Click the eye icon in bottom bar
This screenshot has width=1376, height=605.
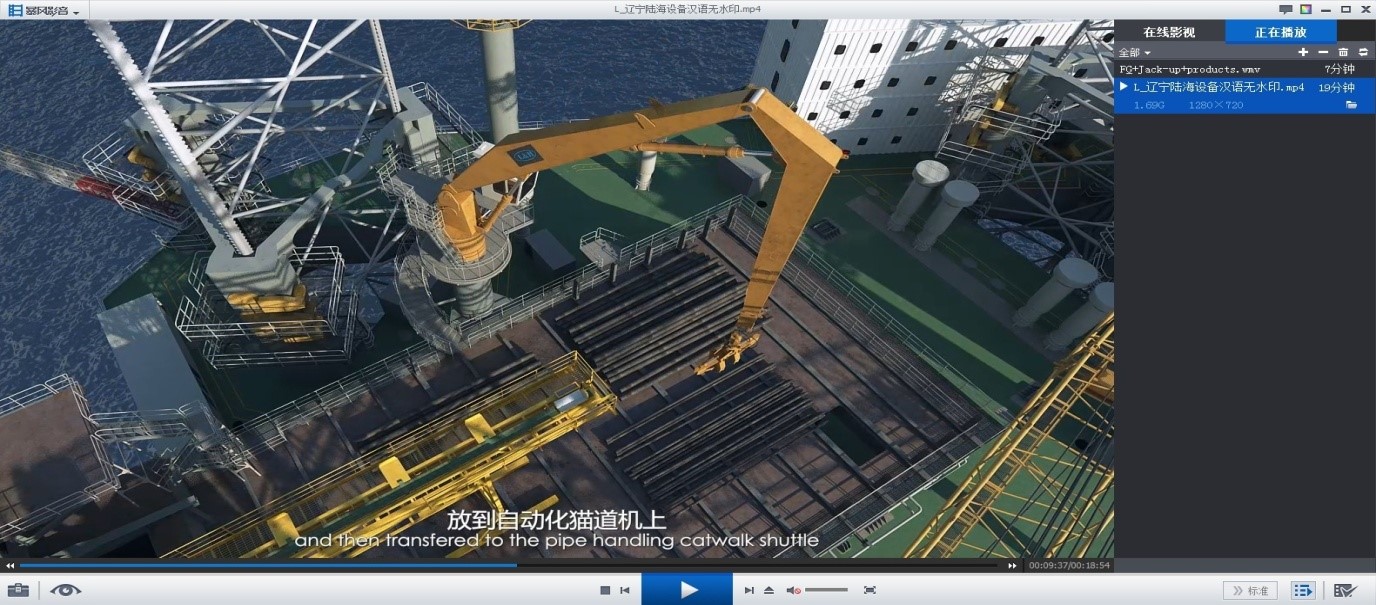pos(65,590)
